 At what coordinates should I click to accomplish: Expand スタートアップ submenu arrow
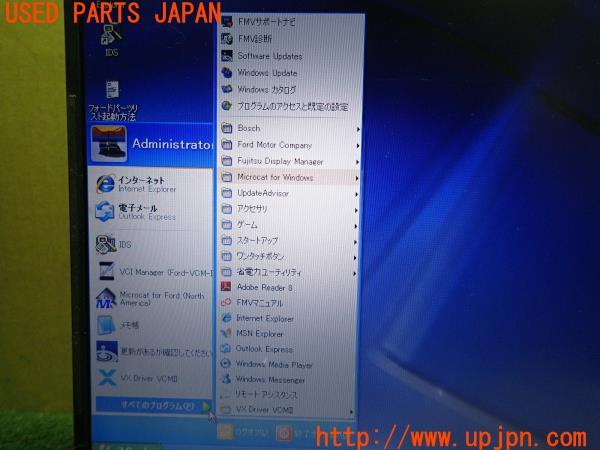click(x=355, y=242)
